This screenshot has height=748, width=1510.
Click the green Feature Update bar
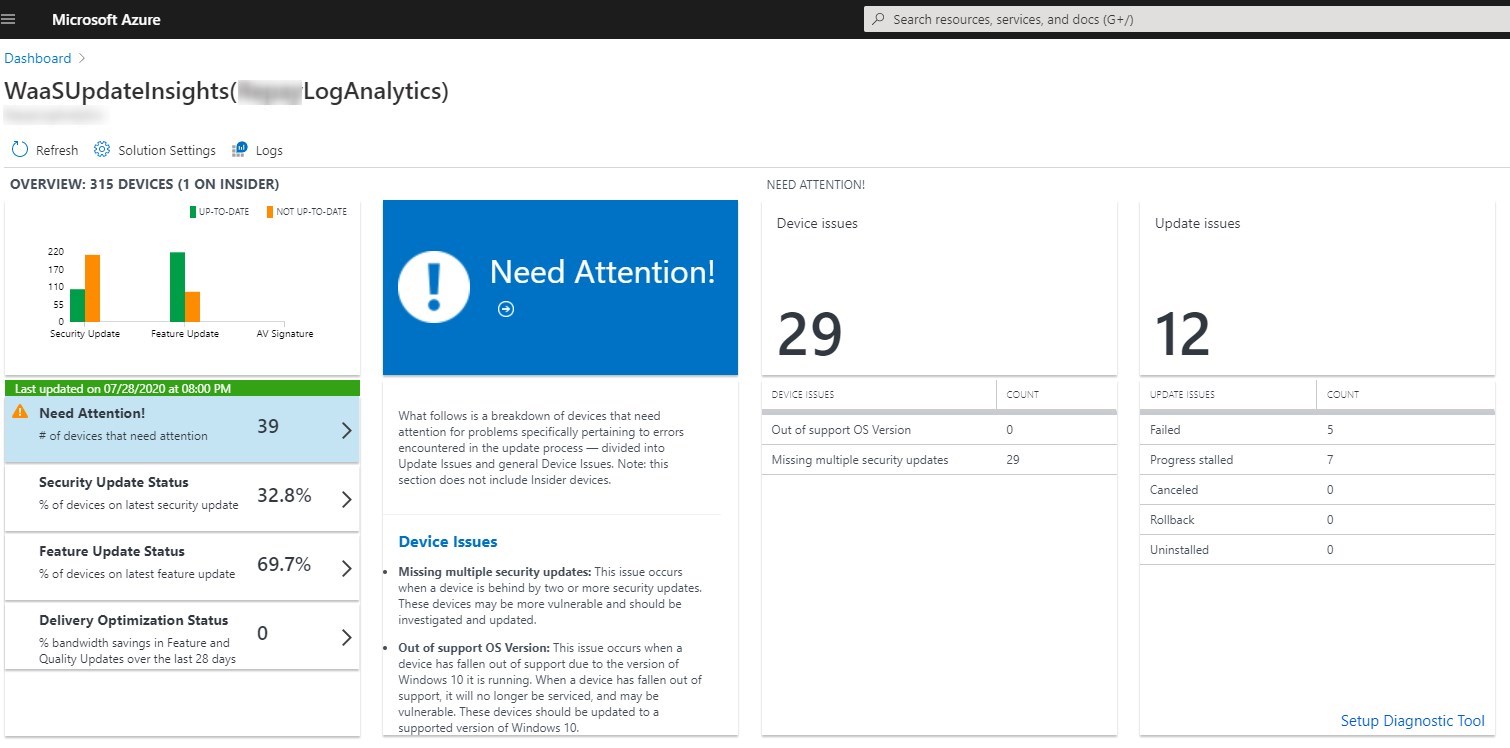(x=178, y=286)
